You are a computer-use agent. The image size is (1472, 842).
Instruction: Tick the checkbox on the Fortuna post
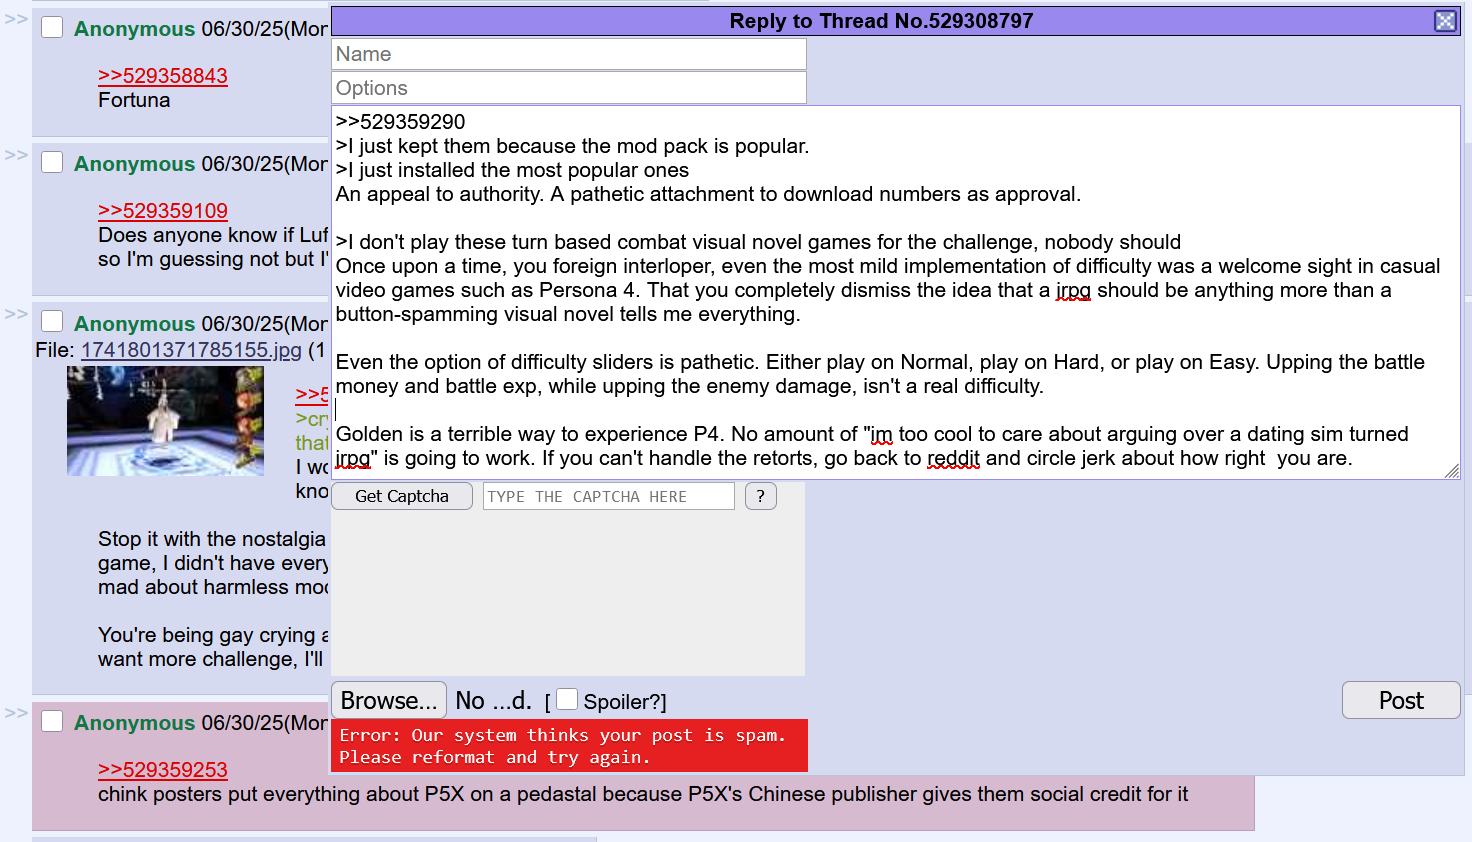52,27
